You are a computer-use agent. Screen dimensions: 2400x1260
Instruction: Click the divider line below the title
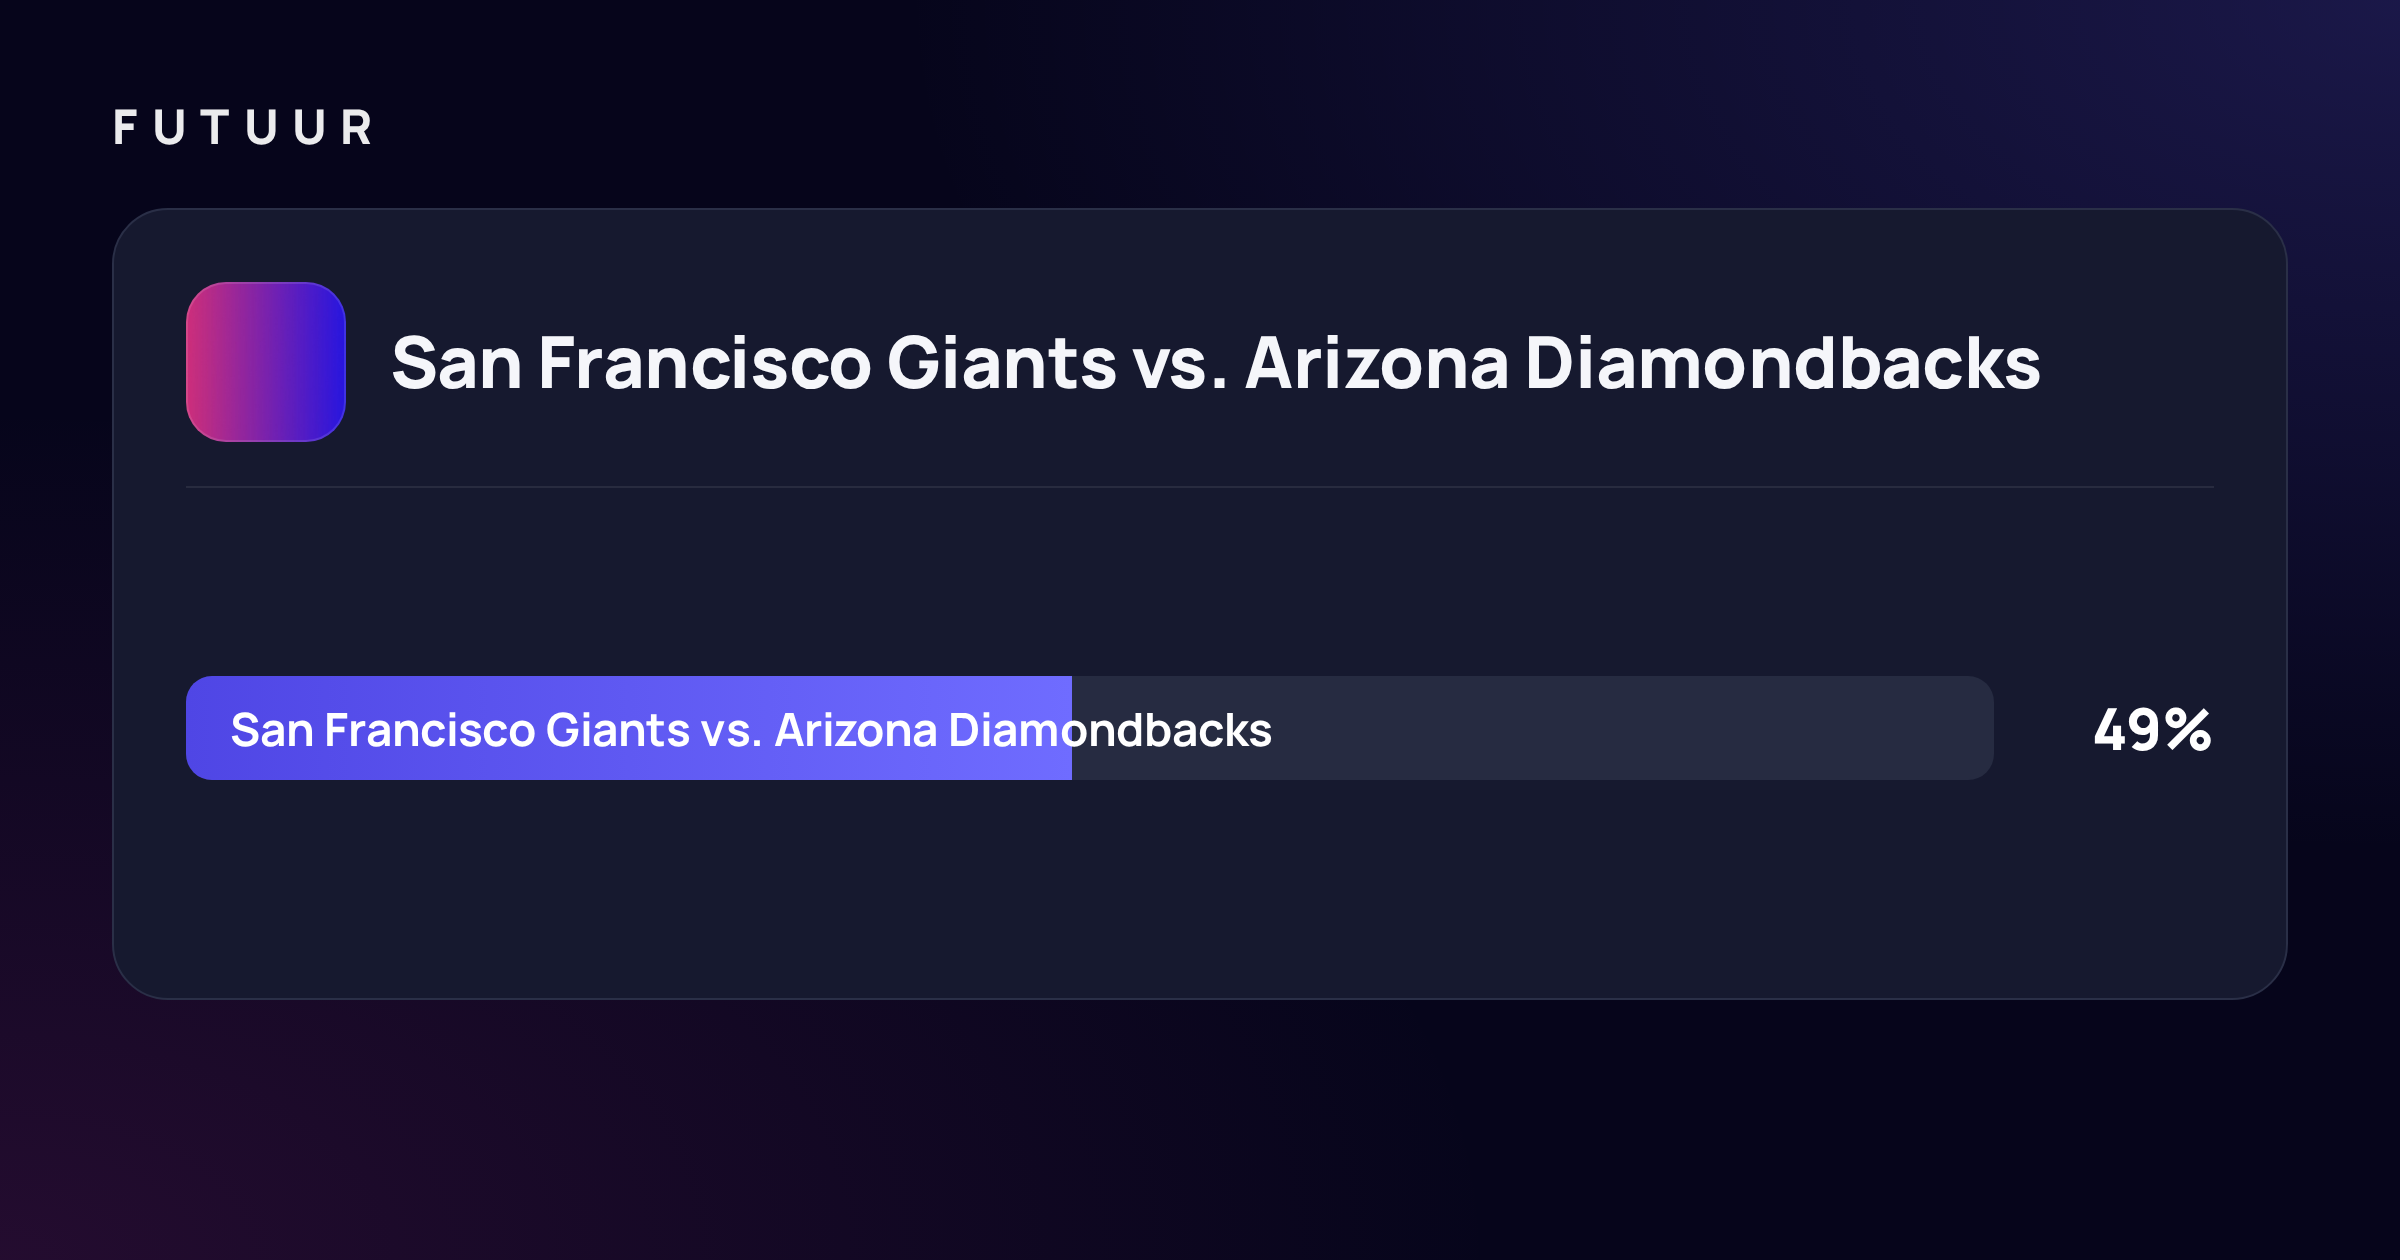click(x=1200, y=487)
